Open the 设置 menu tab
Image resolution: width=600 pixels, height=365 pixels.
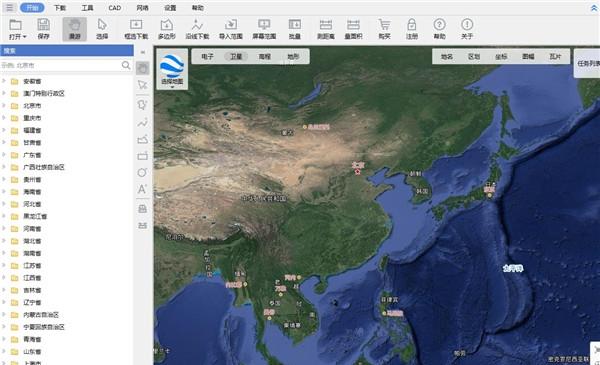[170, 8]
